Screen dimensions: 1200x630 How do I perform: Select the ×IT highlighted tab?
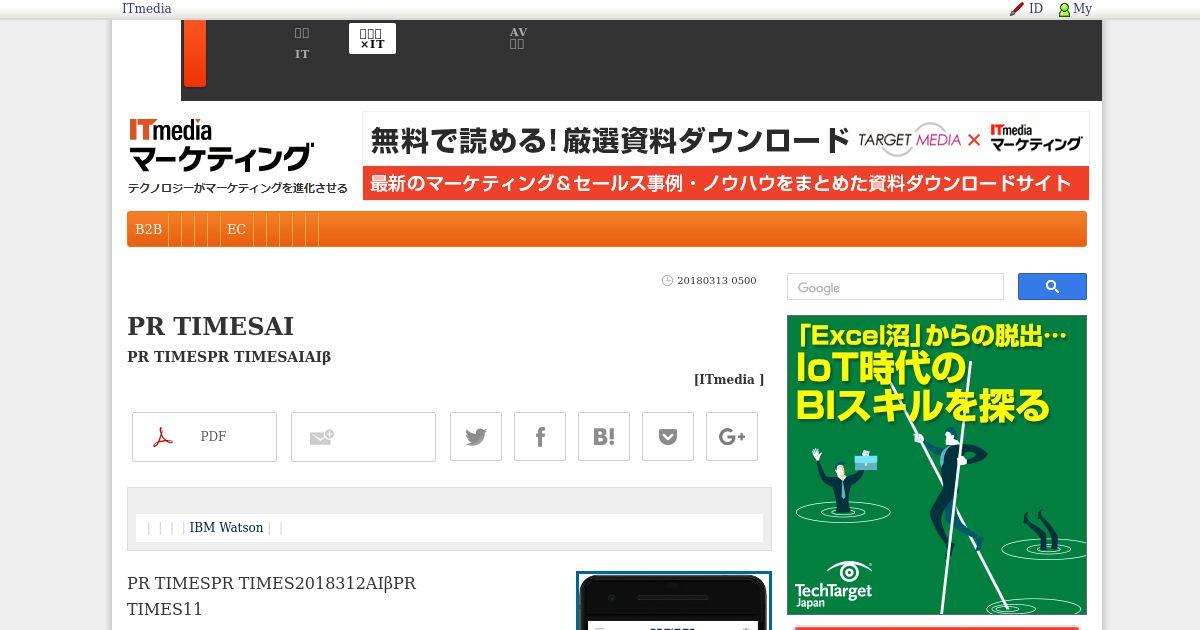coord(372,39)
